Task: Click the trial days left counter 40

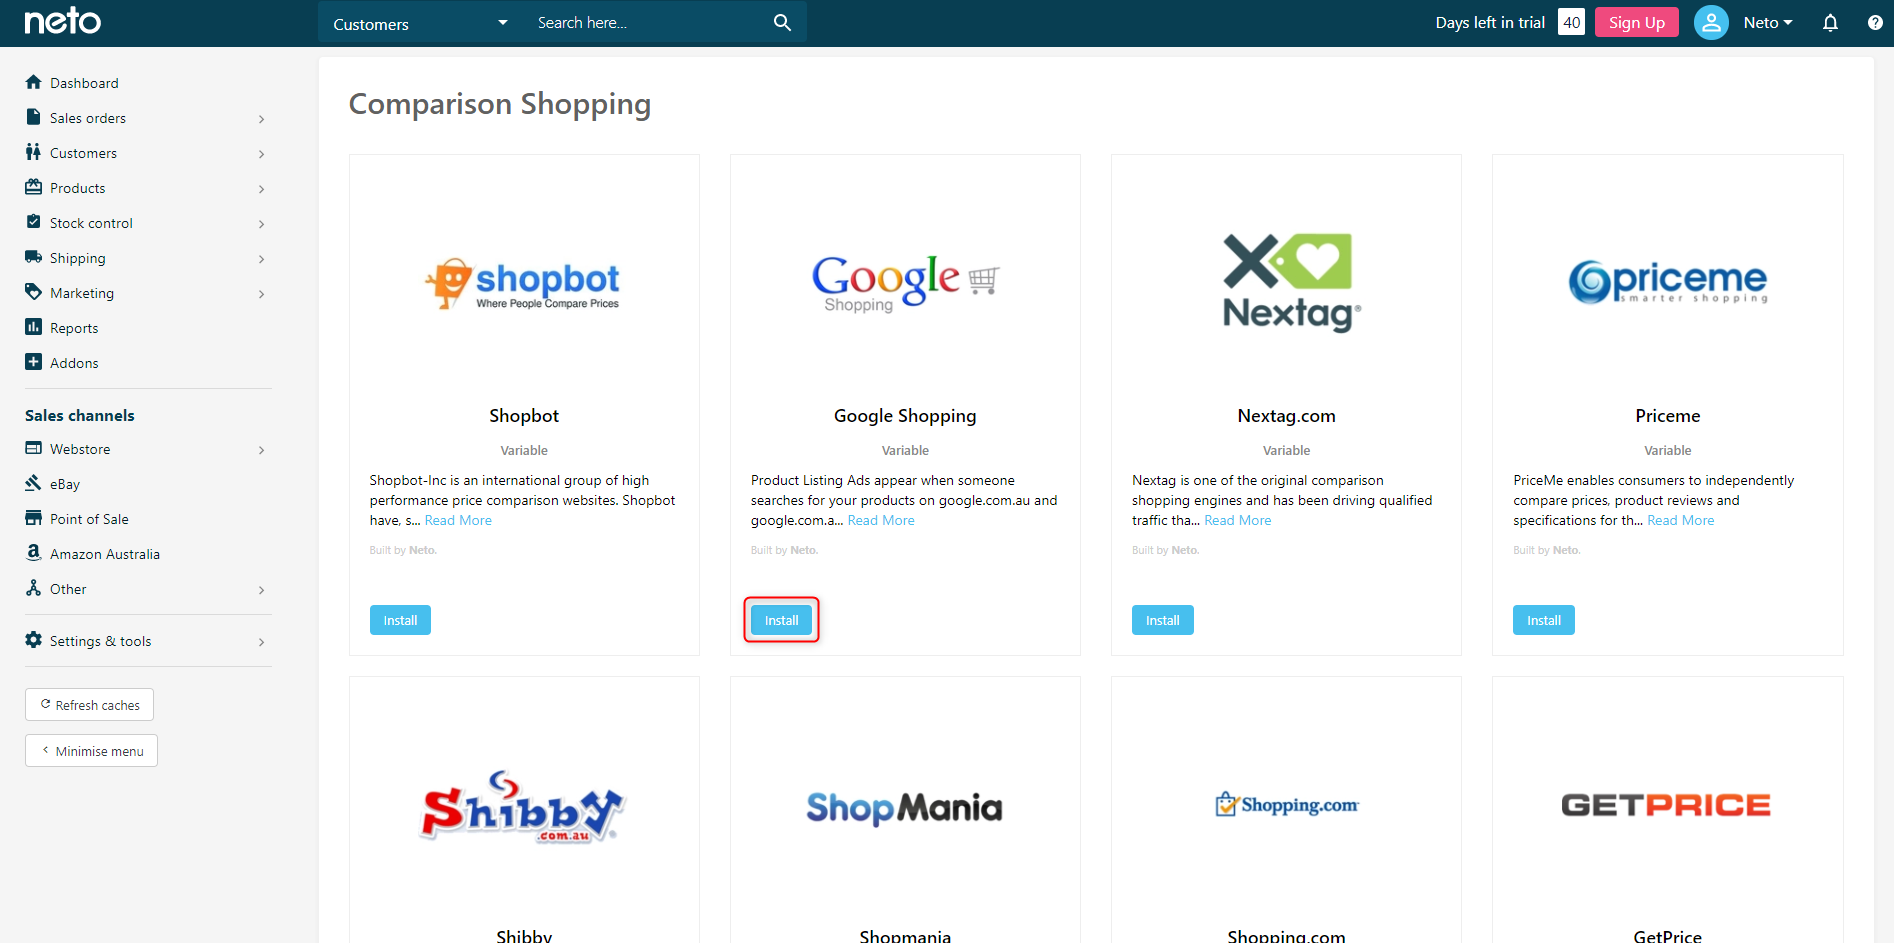Action: coord(1571,22)
